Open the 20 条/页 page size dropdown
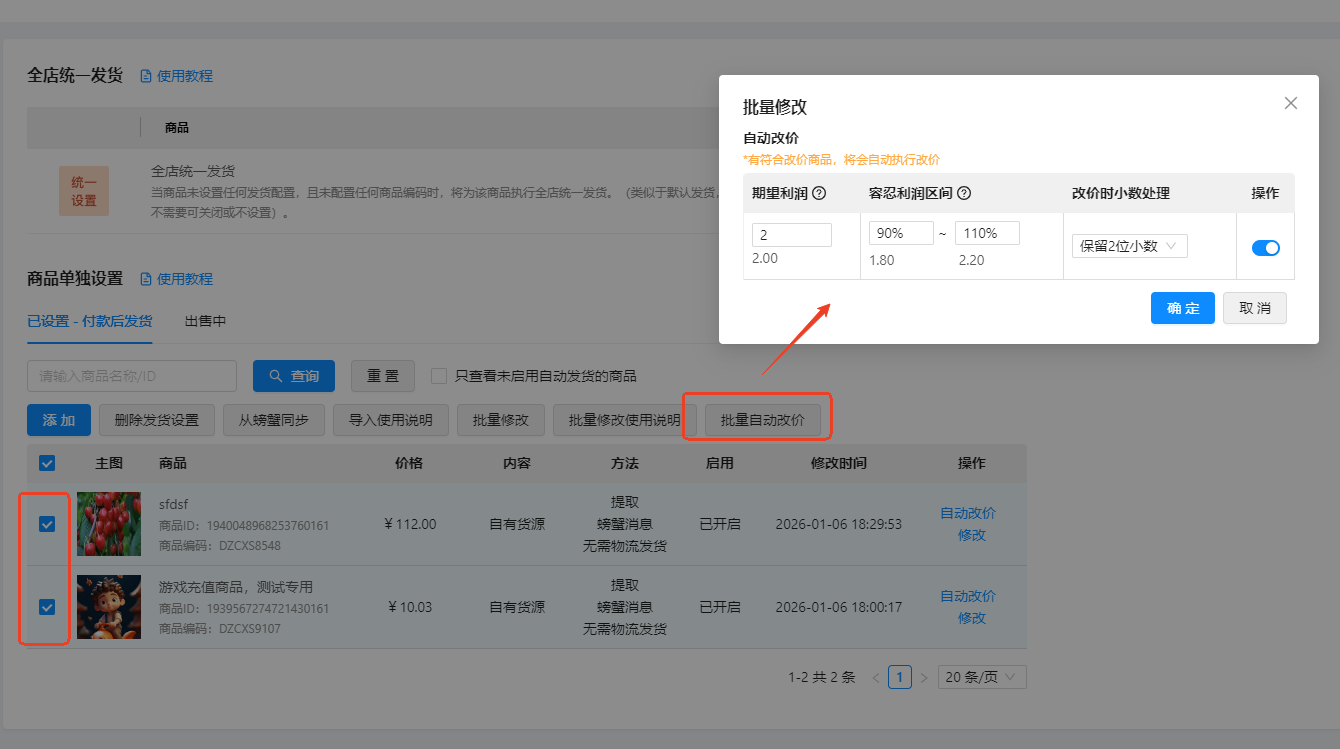This screenshot has height=749, width=1340. (982, 677)
